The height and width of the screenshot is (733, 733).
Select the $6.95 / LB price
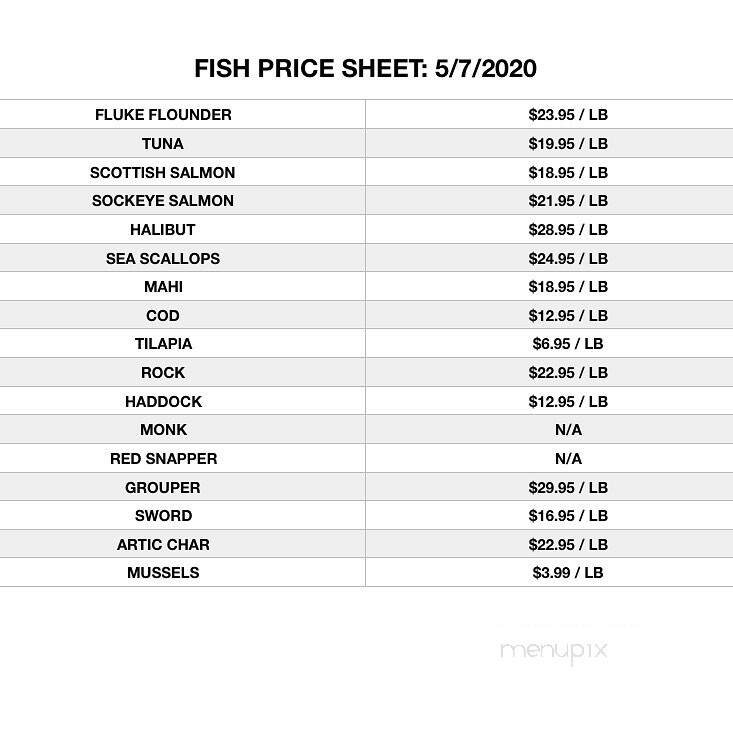coord(568,344)
